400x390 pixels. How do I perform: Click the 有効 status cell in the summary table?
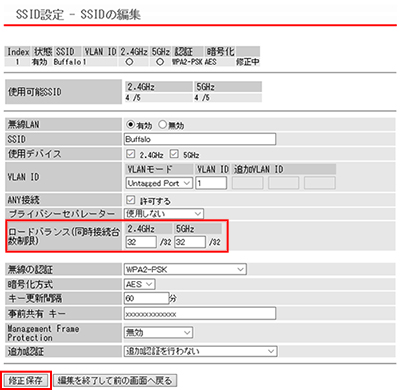click(40, 62)
